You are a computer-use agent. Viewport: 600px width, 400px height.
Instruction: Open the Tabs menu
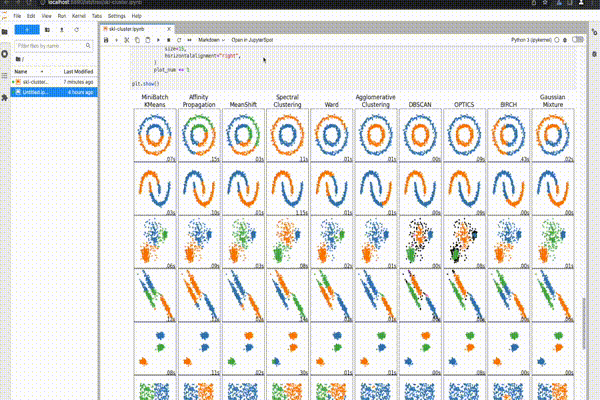(x=97, y=16)
